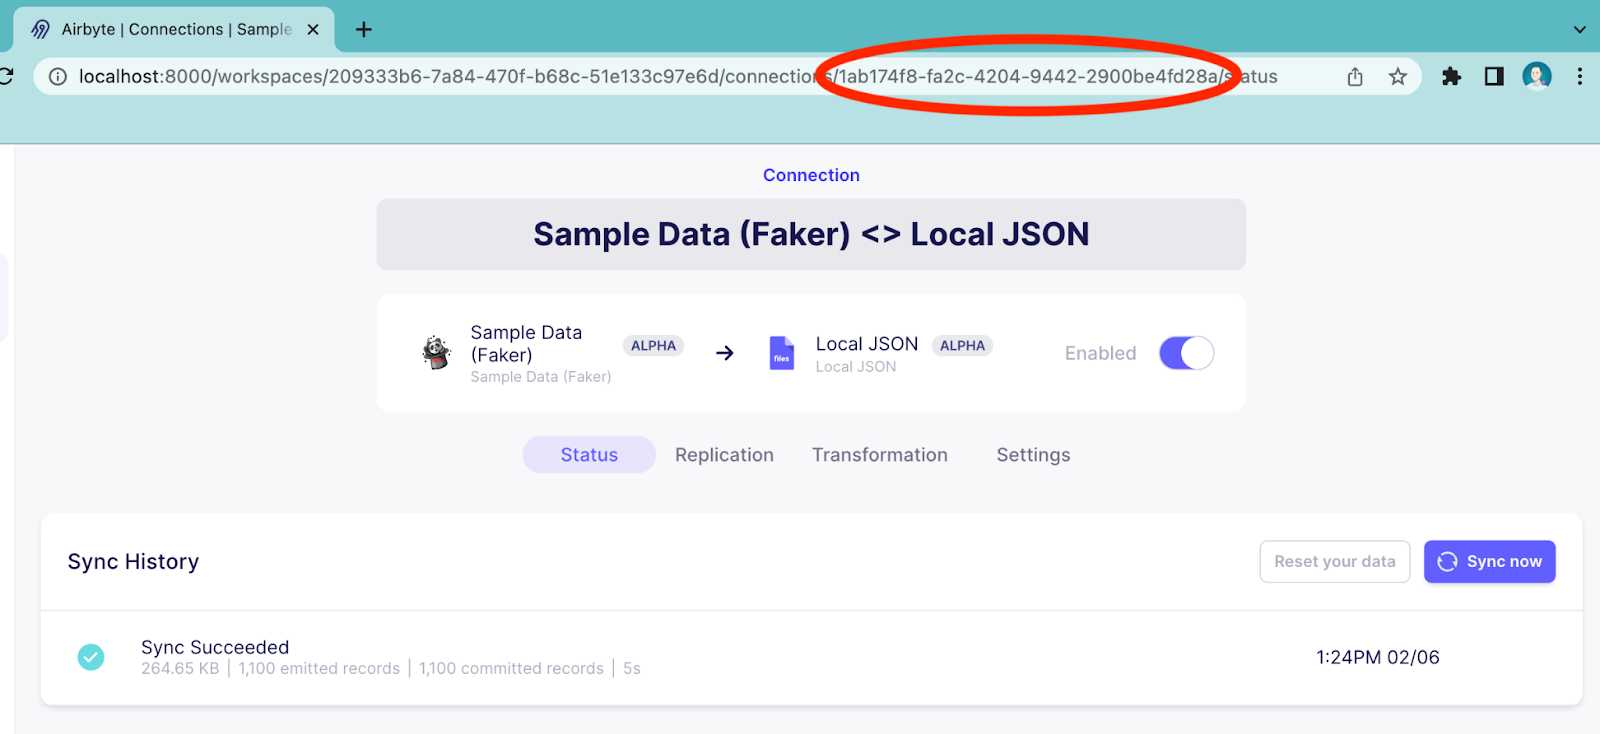Screen dimensions: 1600x734
Task: Click the ALPHA badge next to Local JSON
Action: [x=962, y=345]
